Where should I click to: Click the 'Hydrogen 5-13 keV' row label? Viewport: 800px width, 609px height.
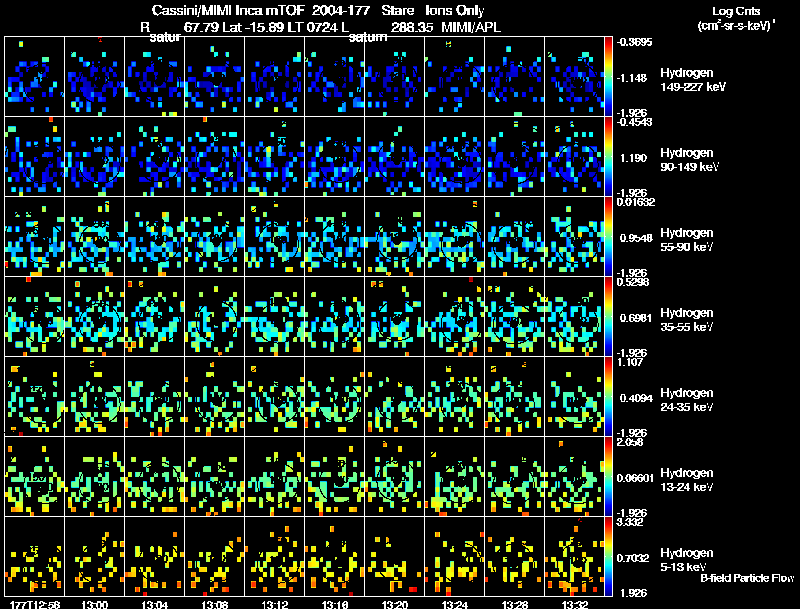click(687, 560)
